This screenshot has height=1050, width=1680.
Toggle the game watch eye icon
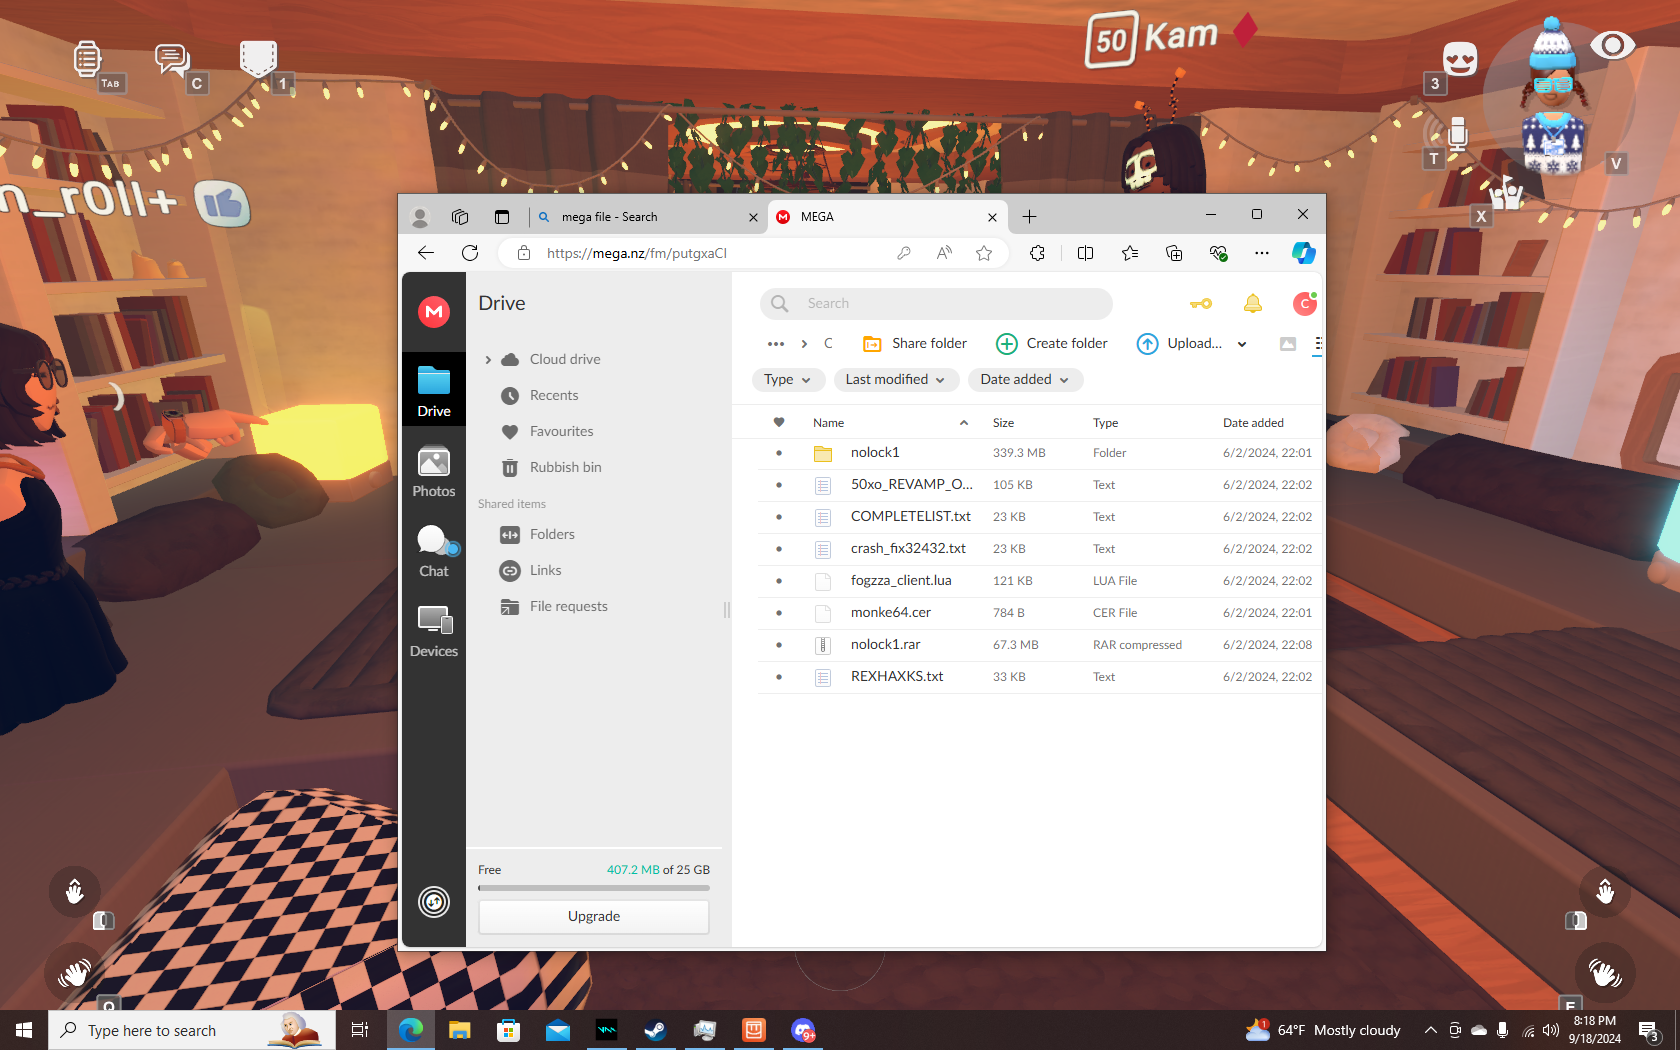click(x=1612, y=45)
